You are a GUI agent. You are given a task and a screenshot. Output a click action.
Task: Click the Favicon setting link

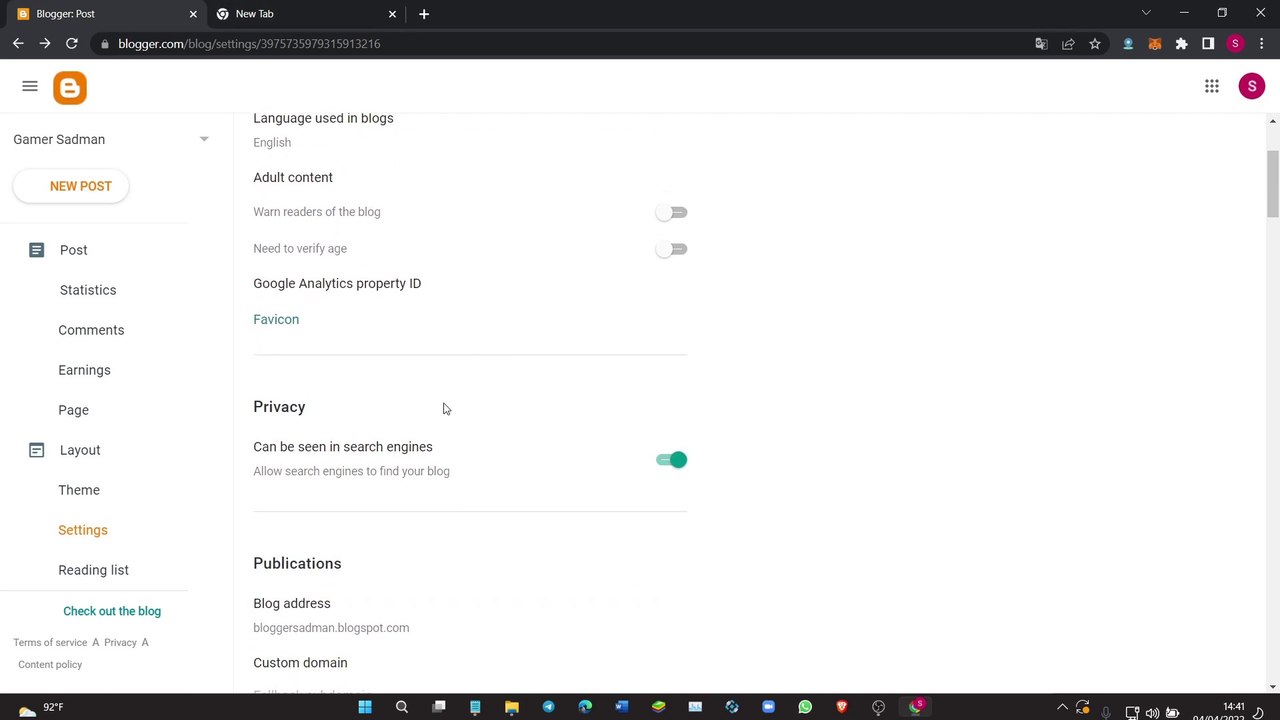276,319
